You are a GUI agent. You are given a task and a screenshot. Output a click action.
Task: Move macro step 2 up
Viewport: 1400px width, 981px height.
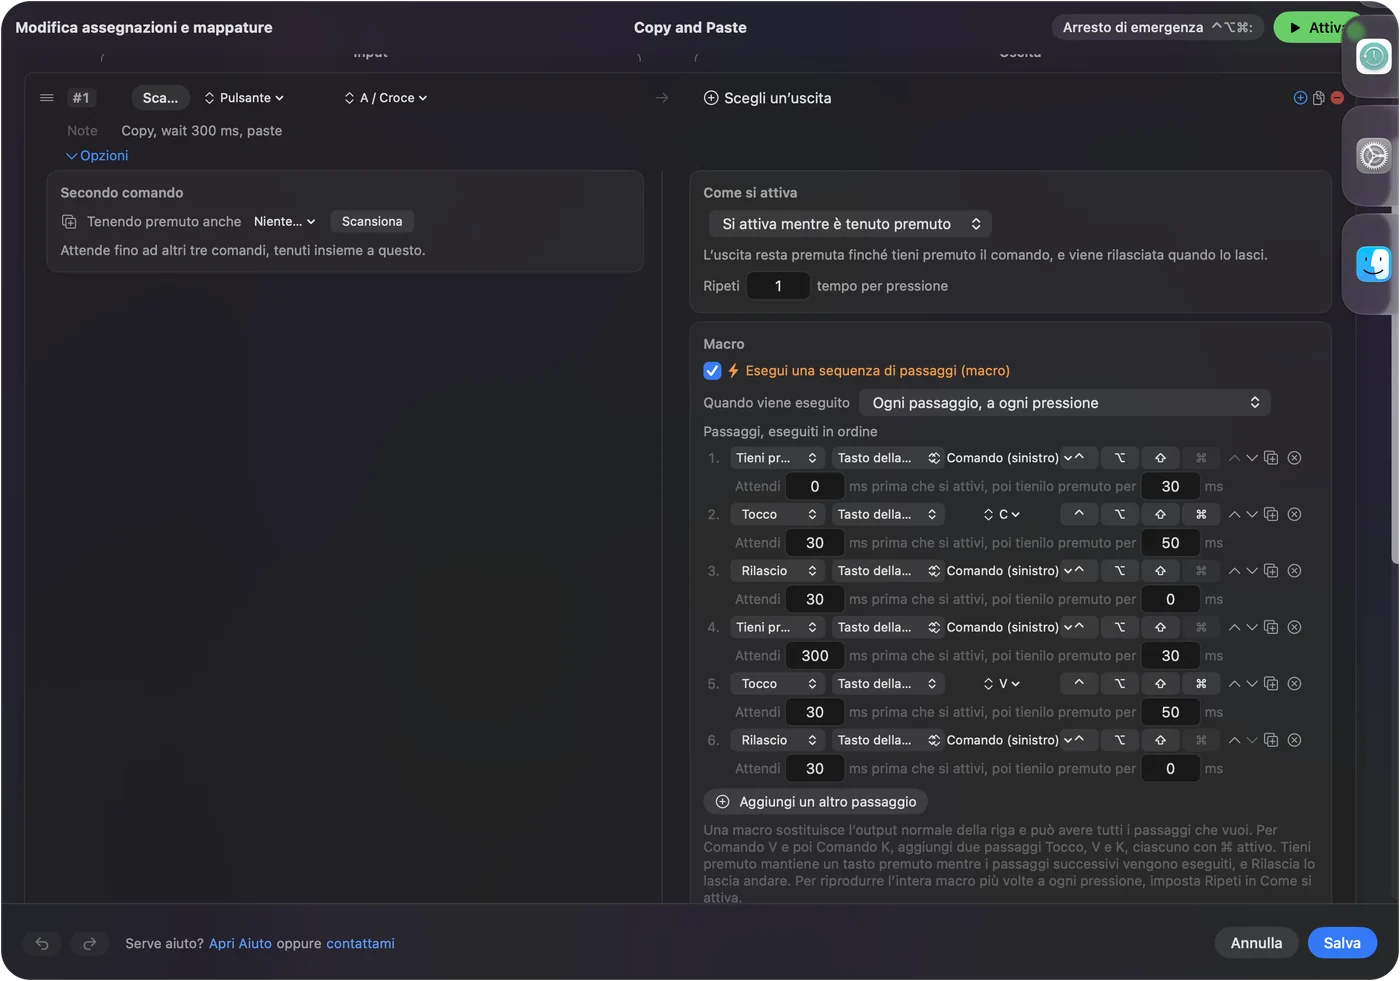tap(1234, 514)
